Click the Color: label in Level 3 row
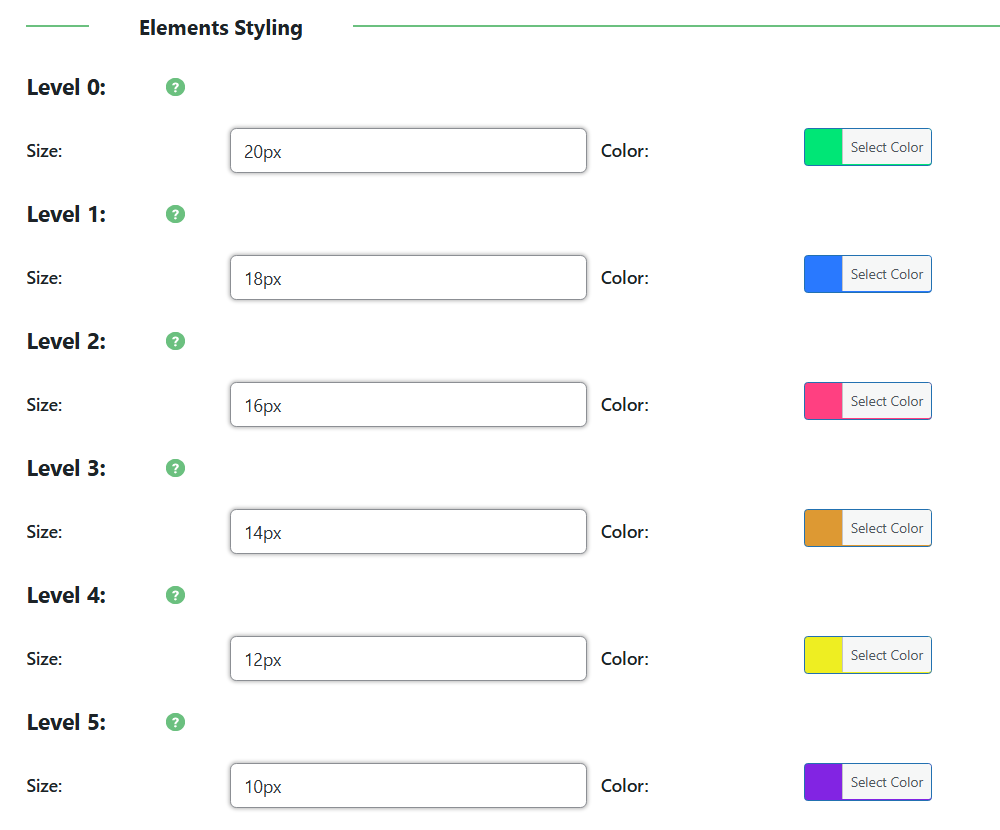The height and width of the screenshot is (830, 1000). point(624,532)
